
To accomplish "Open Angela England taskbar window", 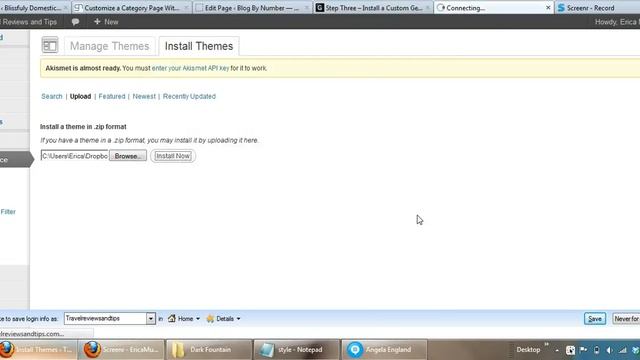I will [384, 350].
